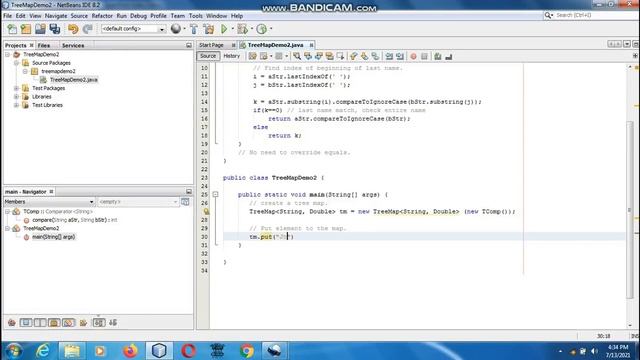Select TreeMapDemo2.java in Projects tree

(x=73, y=80)
